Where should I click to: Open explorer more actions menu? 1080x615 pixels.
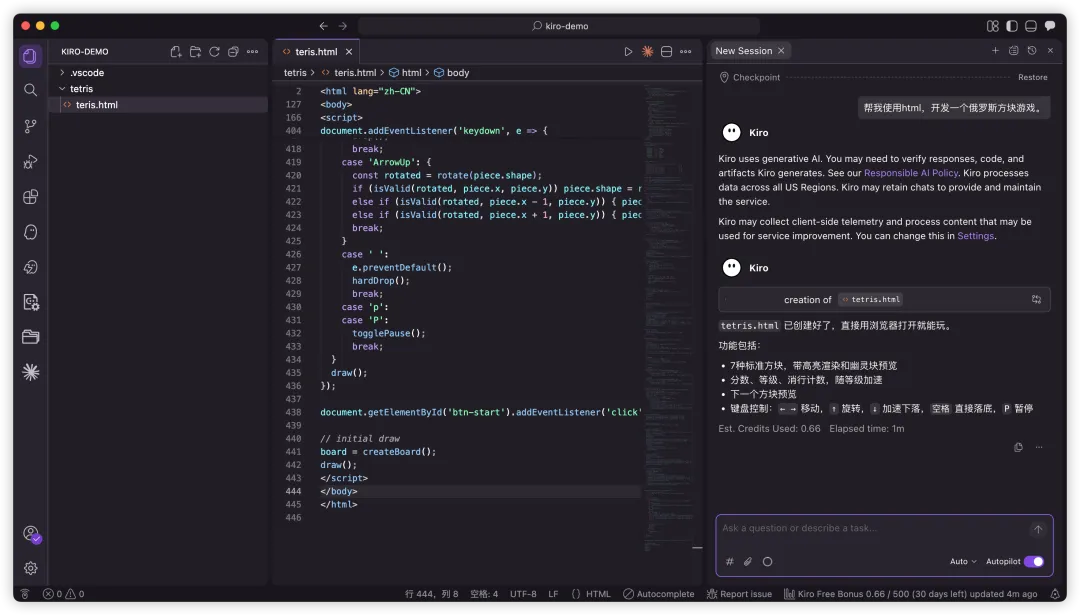click(x=253, y=52)
